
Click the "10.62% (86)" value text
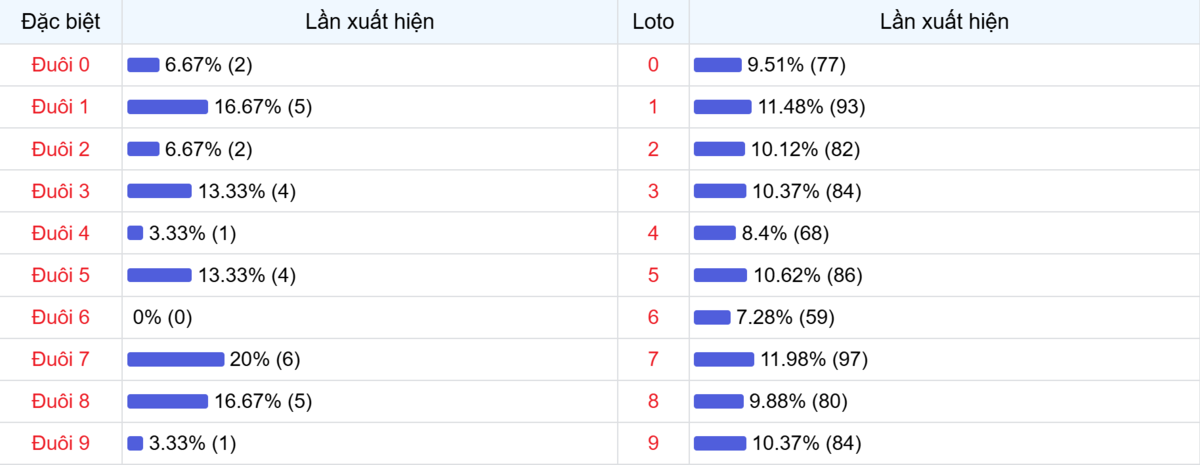coord(807,275)
